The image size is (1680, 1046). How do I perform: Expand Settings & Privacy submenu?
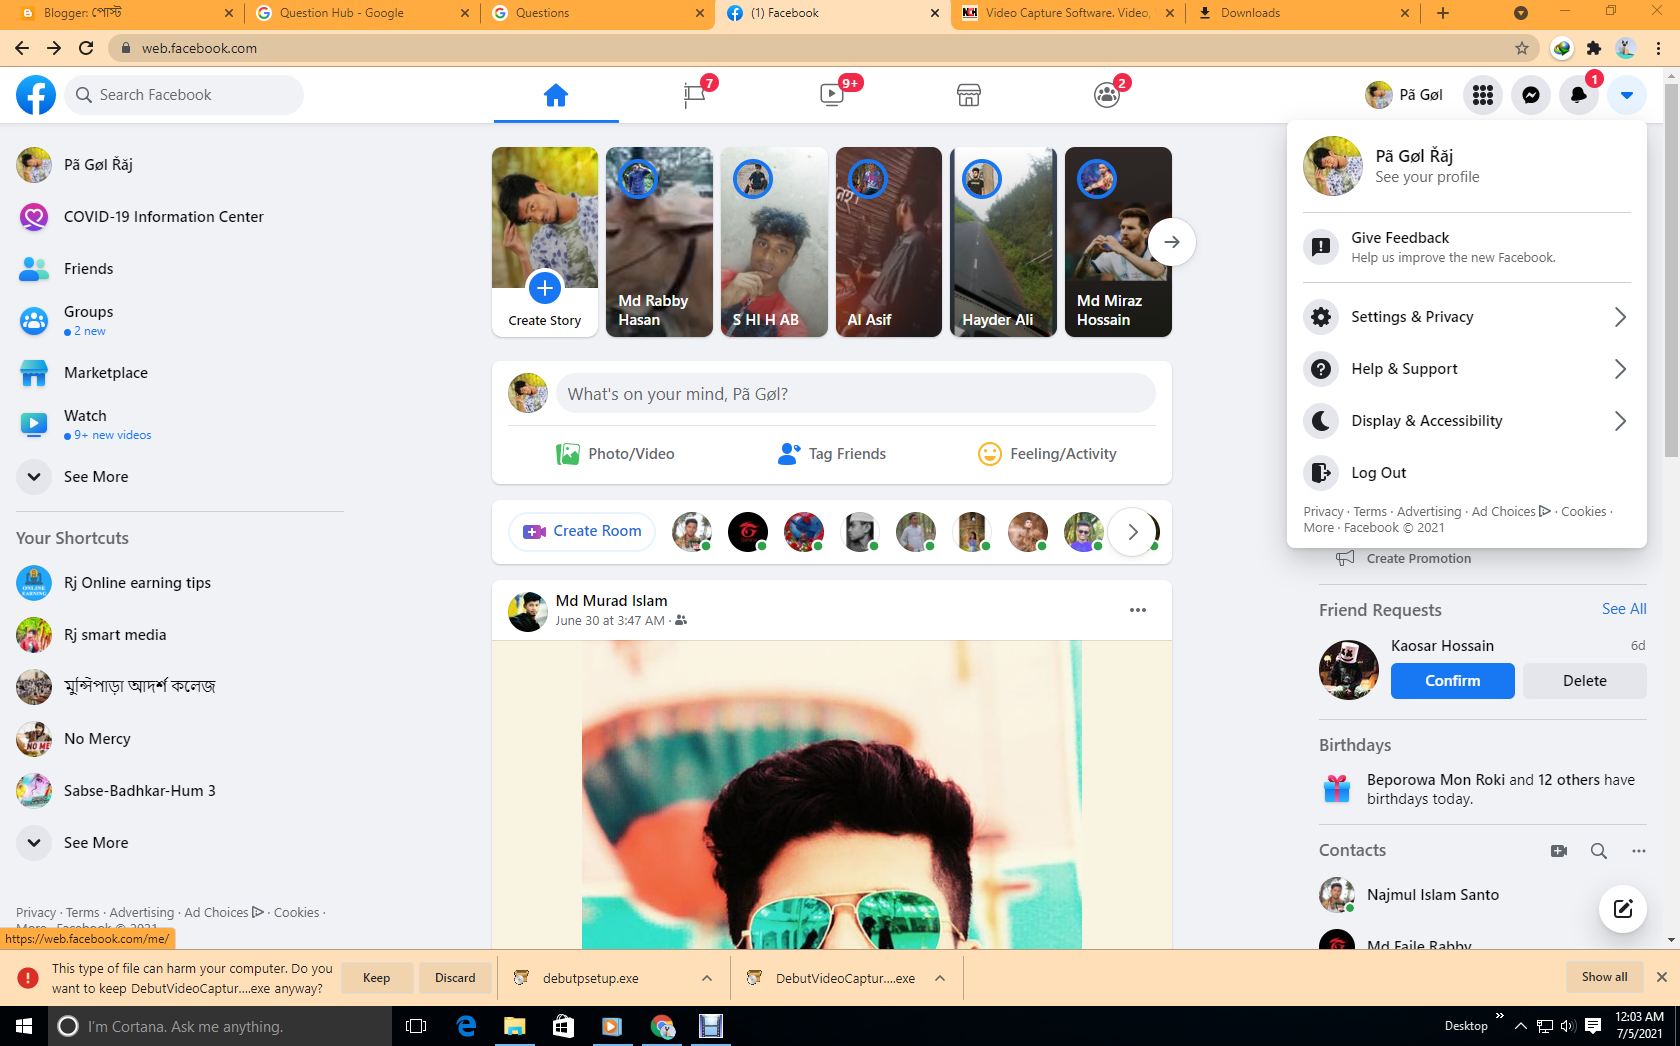[x=1467, y=317]
